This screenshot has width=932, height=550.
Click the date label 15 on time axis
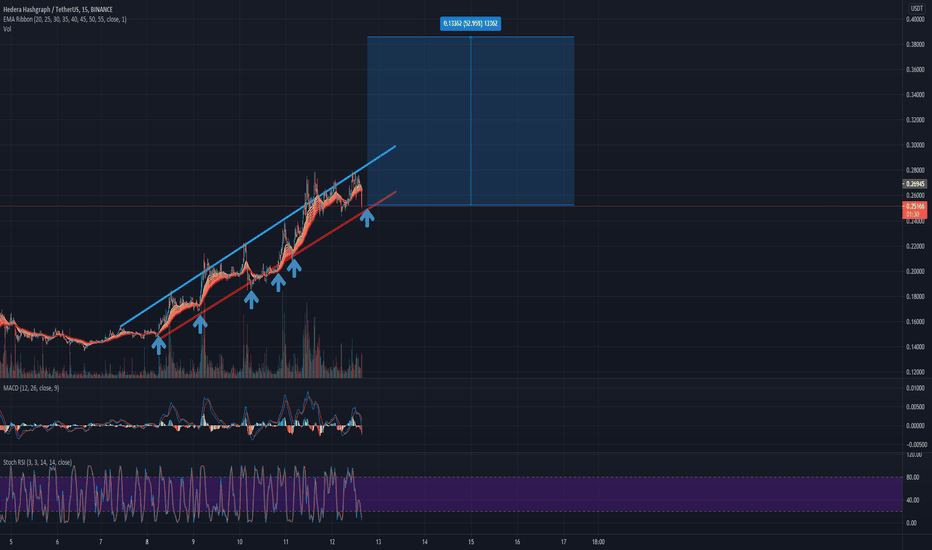(471, 542)
